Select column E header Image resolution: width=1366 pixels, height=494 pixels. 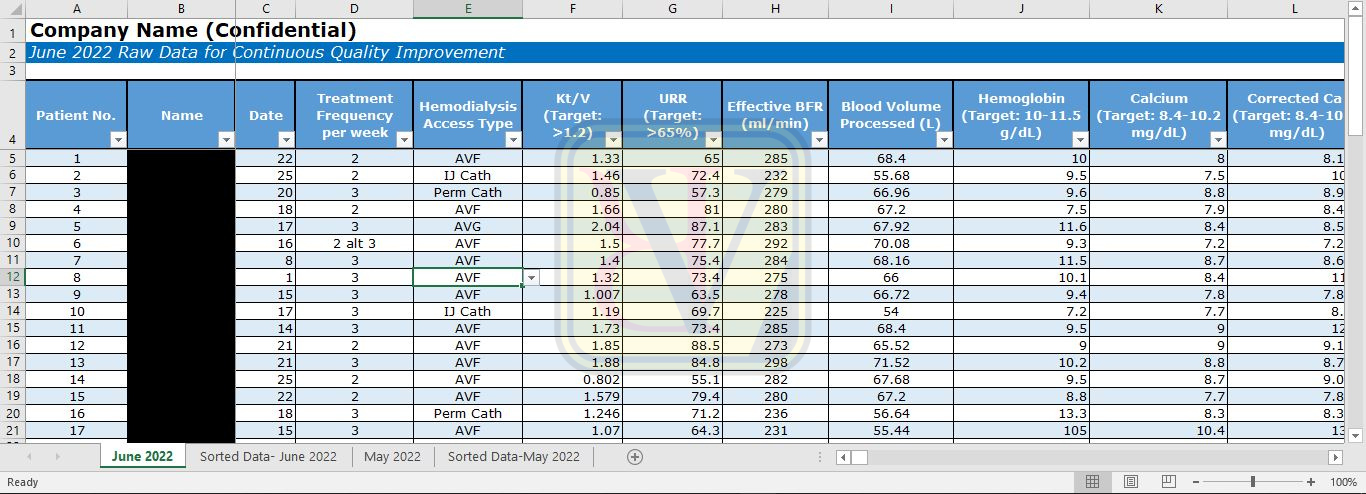pos(467,9)
